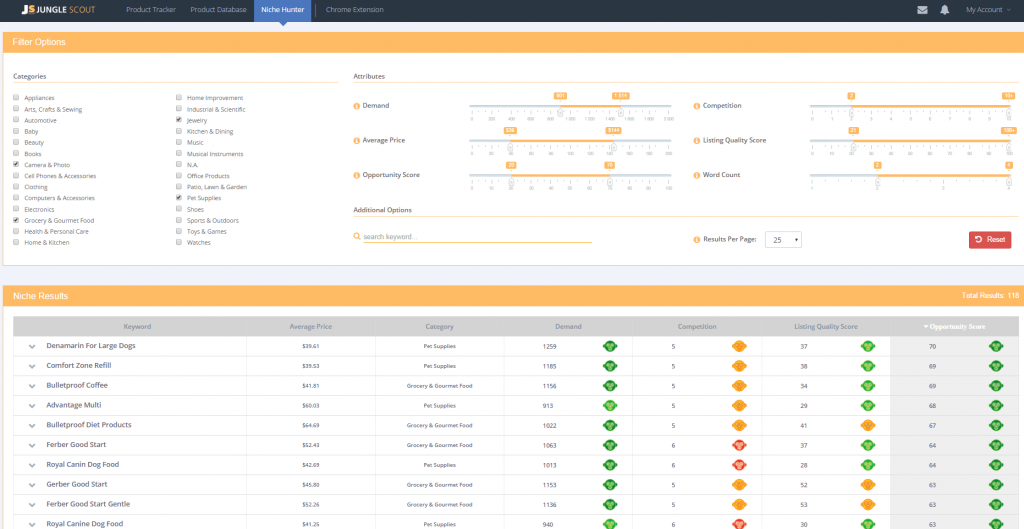
Task: Click the Demand slider minimum handle
Action: (560, 112)
